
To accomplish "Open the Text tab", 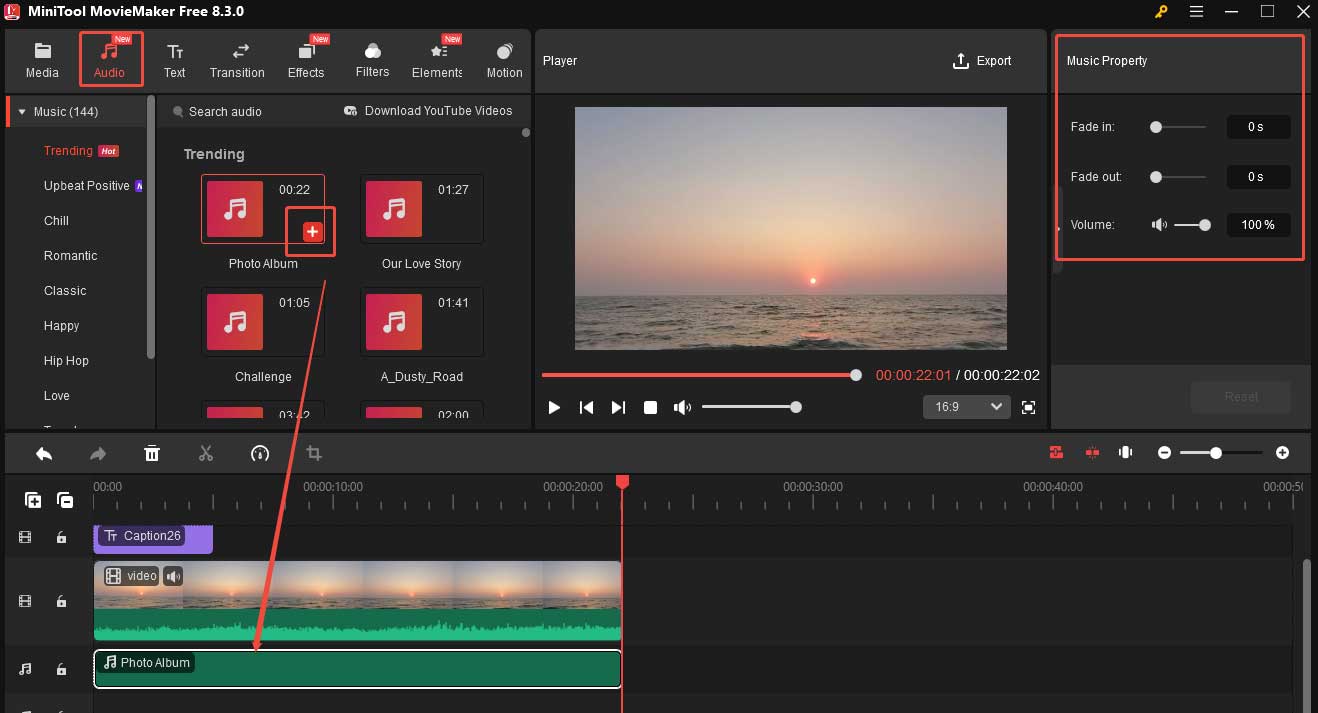I will [175, 60].
